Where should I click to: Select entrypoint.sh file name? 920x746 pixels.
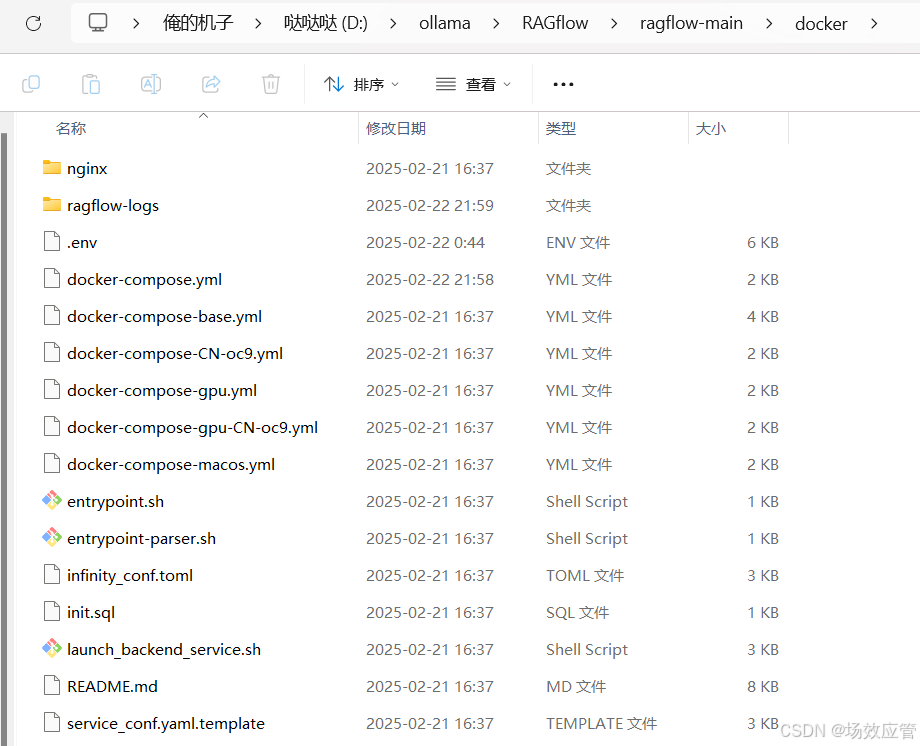[x=116, y=502]
